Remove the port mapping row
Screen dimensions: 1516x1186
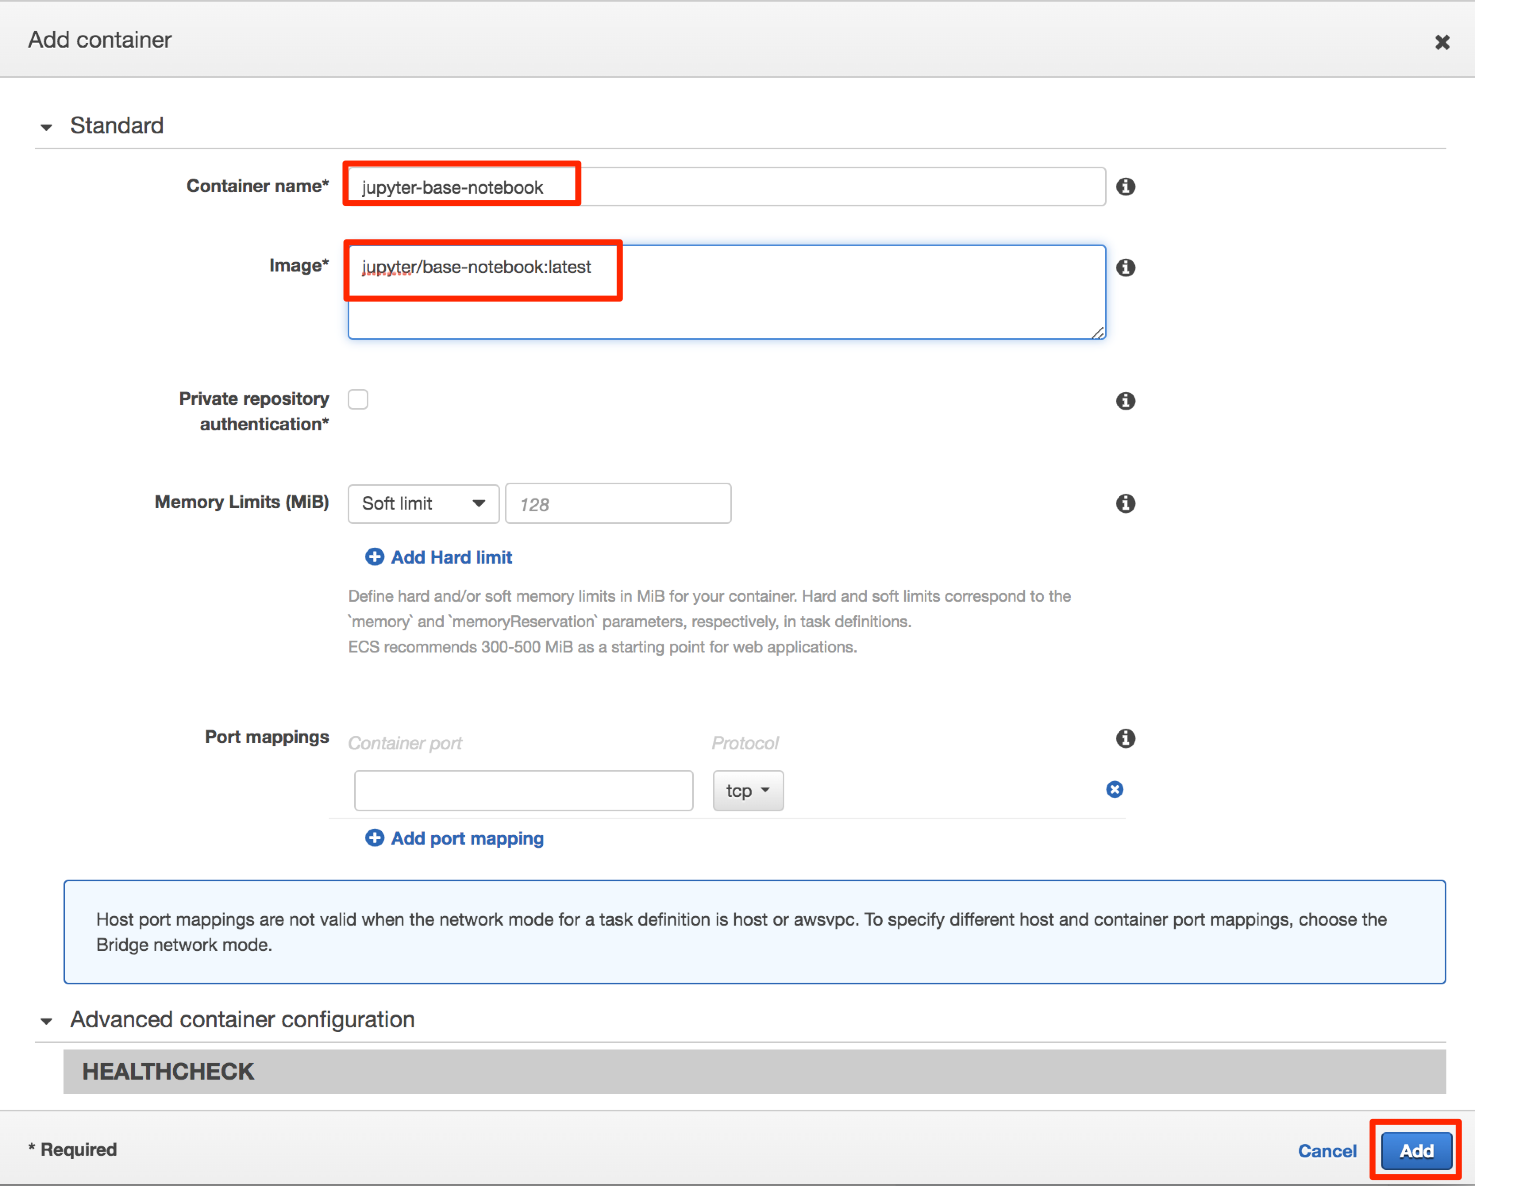point(1115,790)
